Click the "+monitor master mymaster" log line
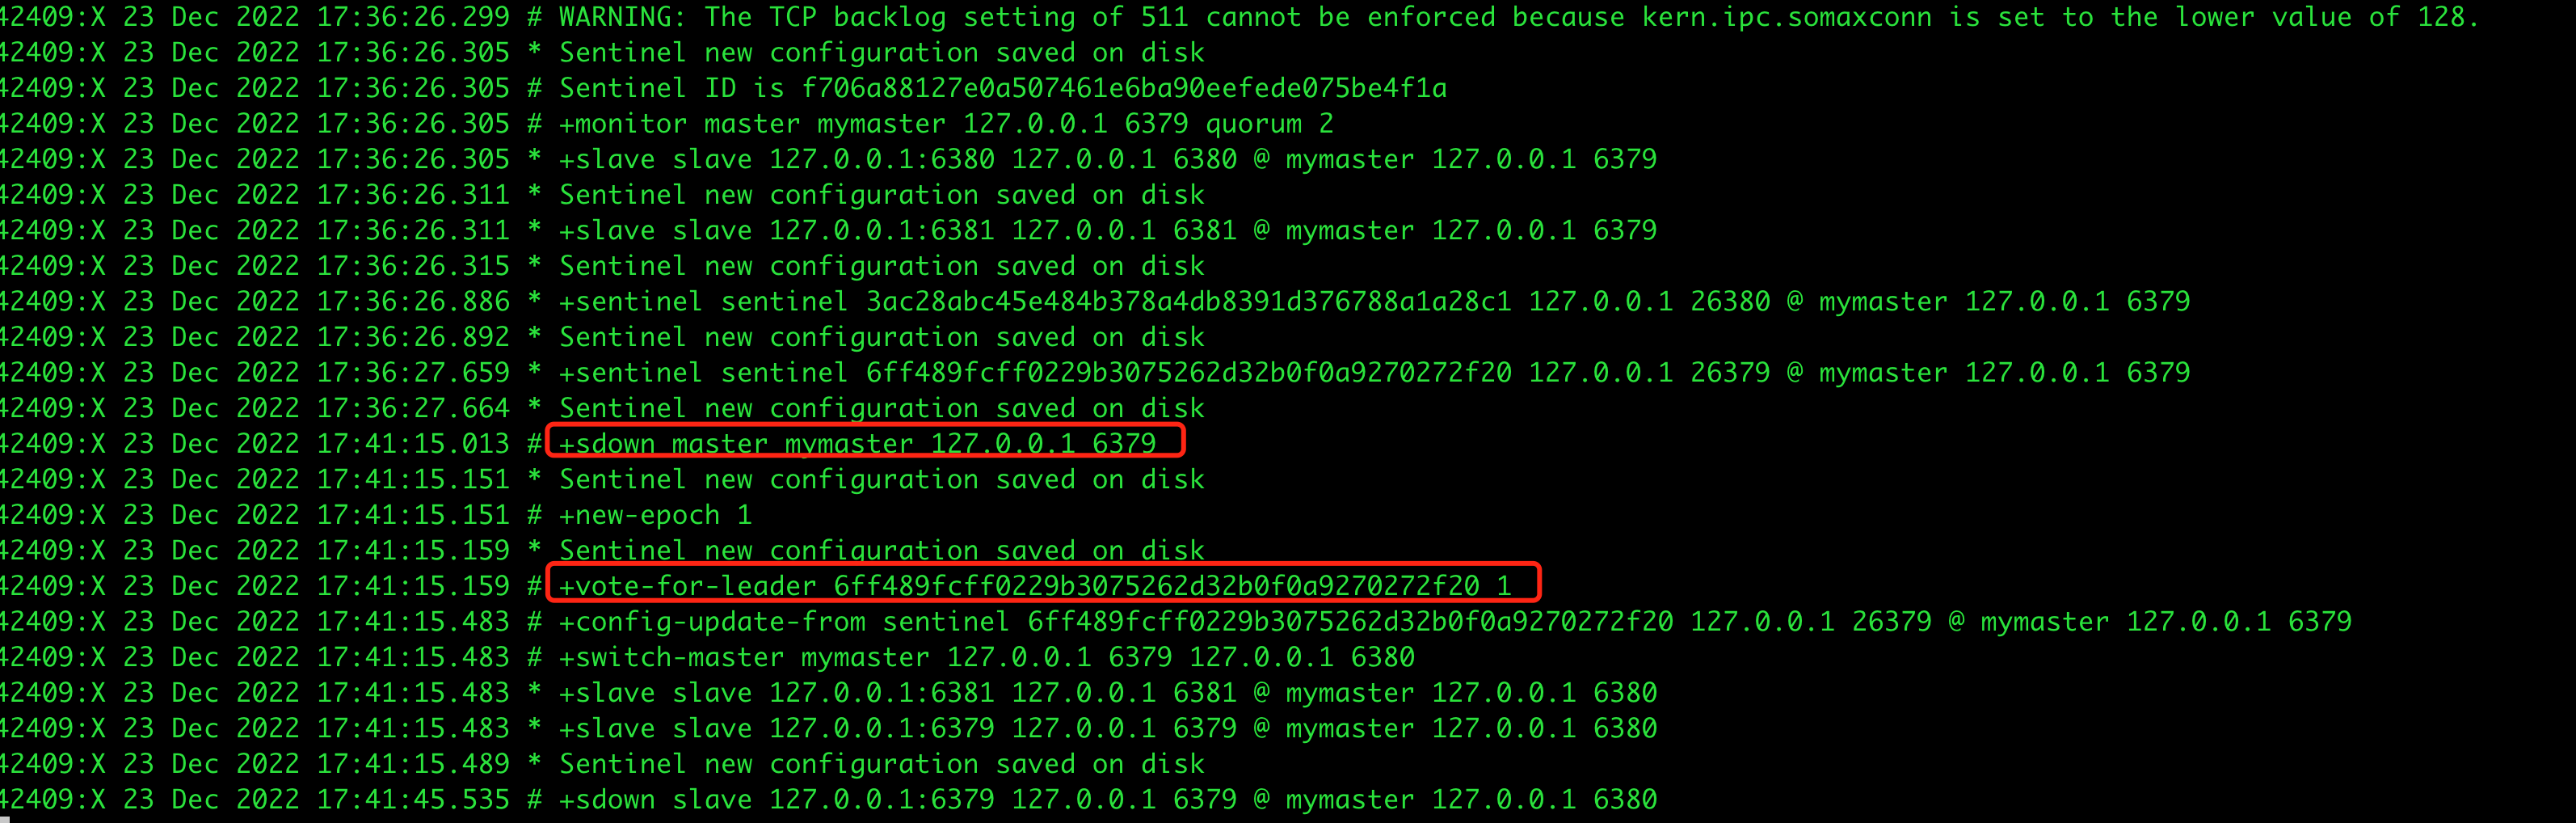Image resolution: width=2576 pixels, height=823 pixels. click(x=945, y=124)
